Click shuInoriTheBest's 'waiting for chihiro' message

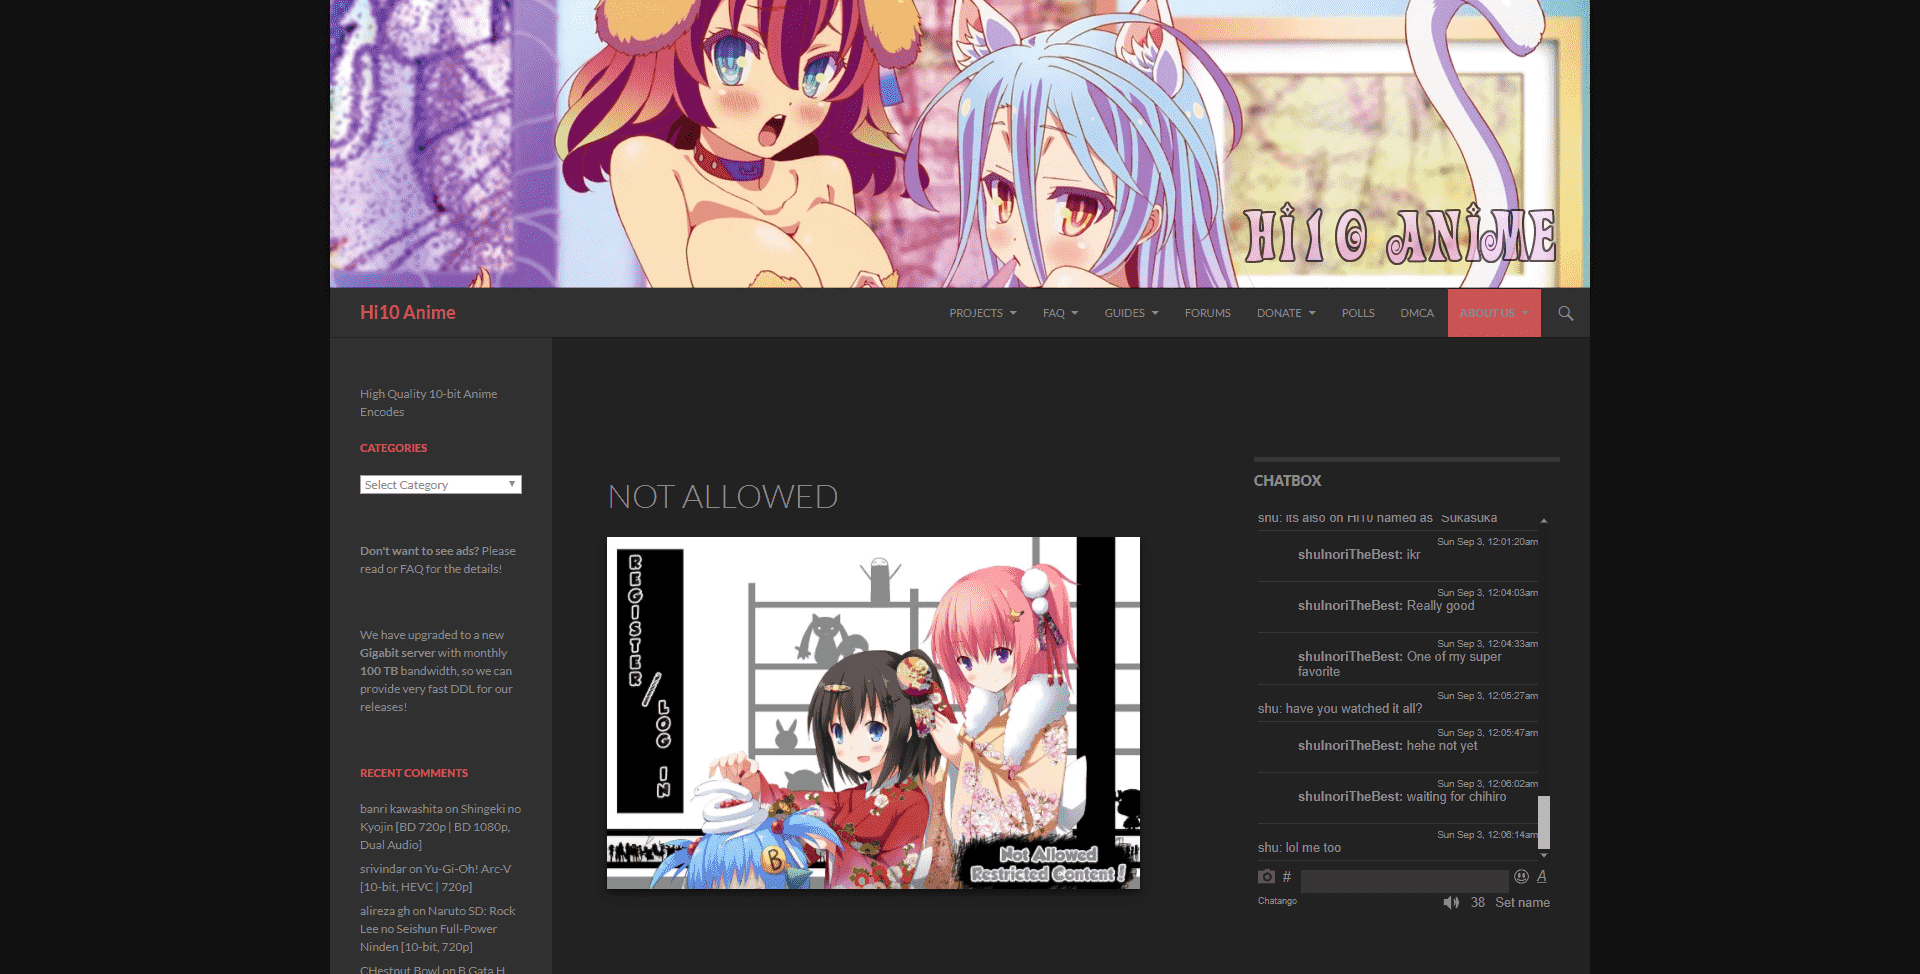point(1402,797)
